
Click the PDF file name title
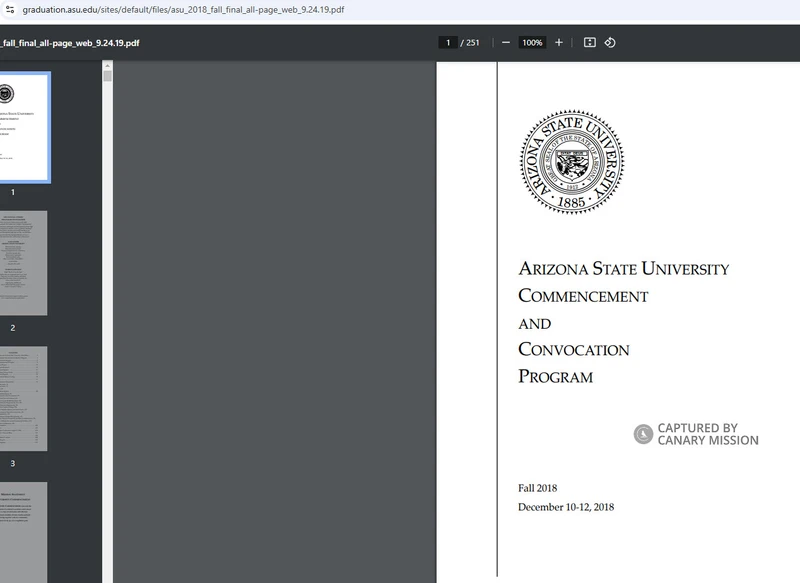(x=70, y=43)
